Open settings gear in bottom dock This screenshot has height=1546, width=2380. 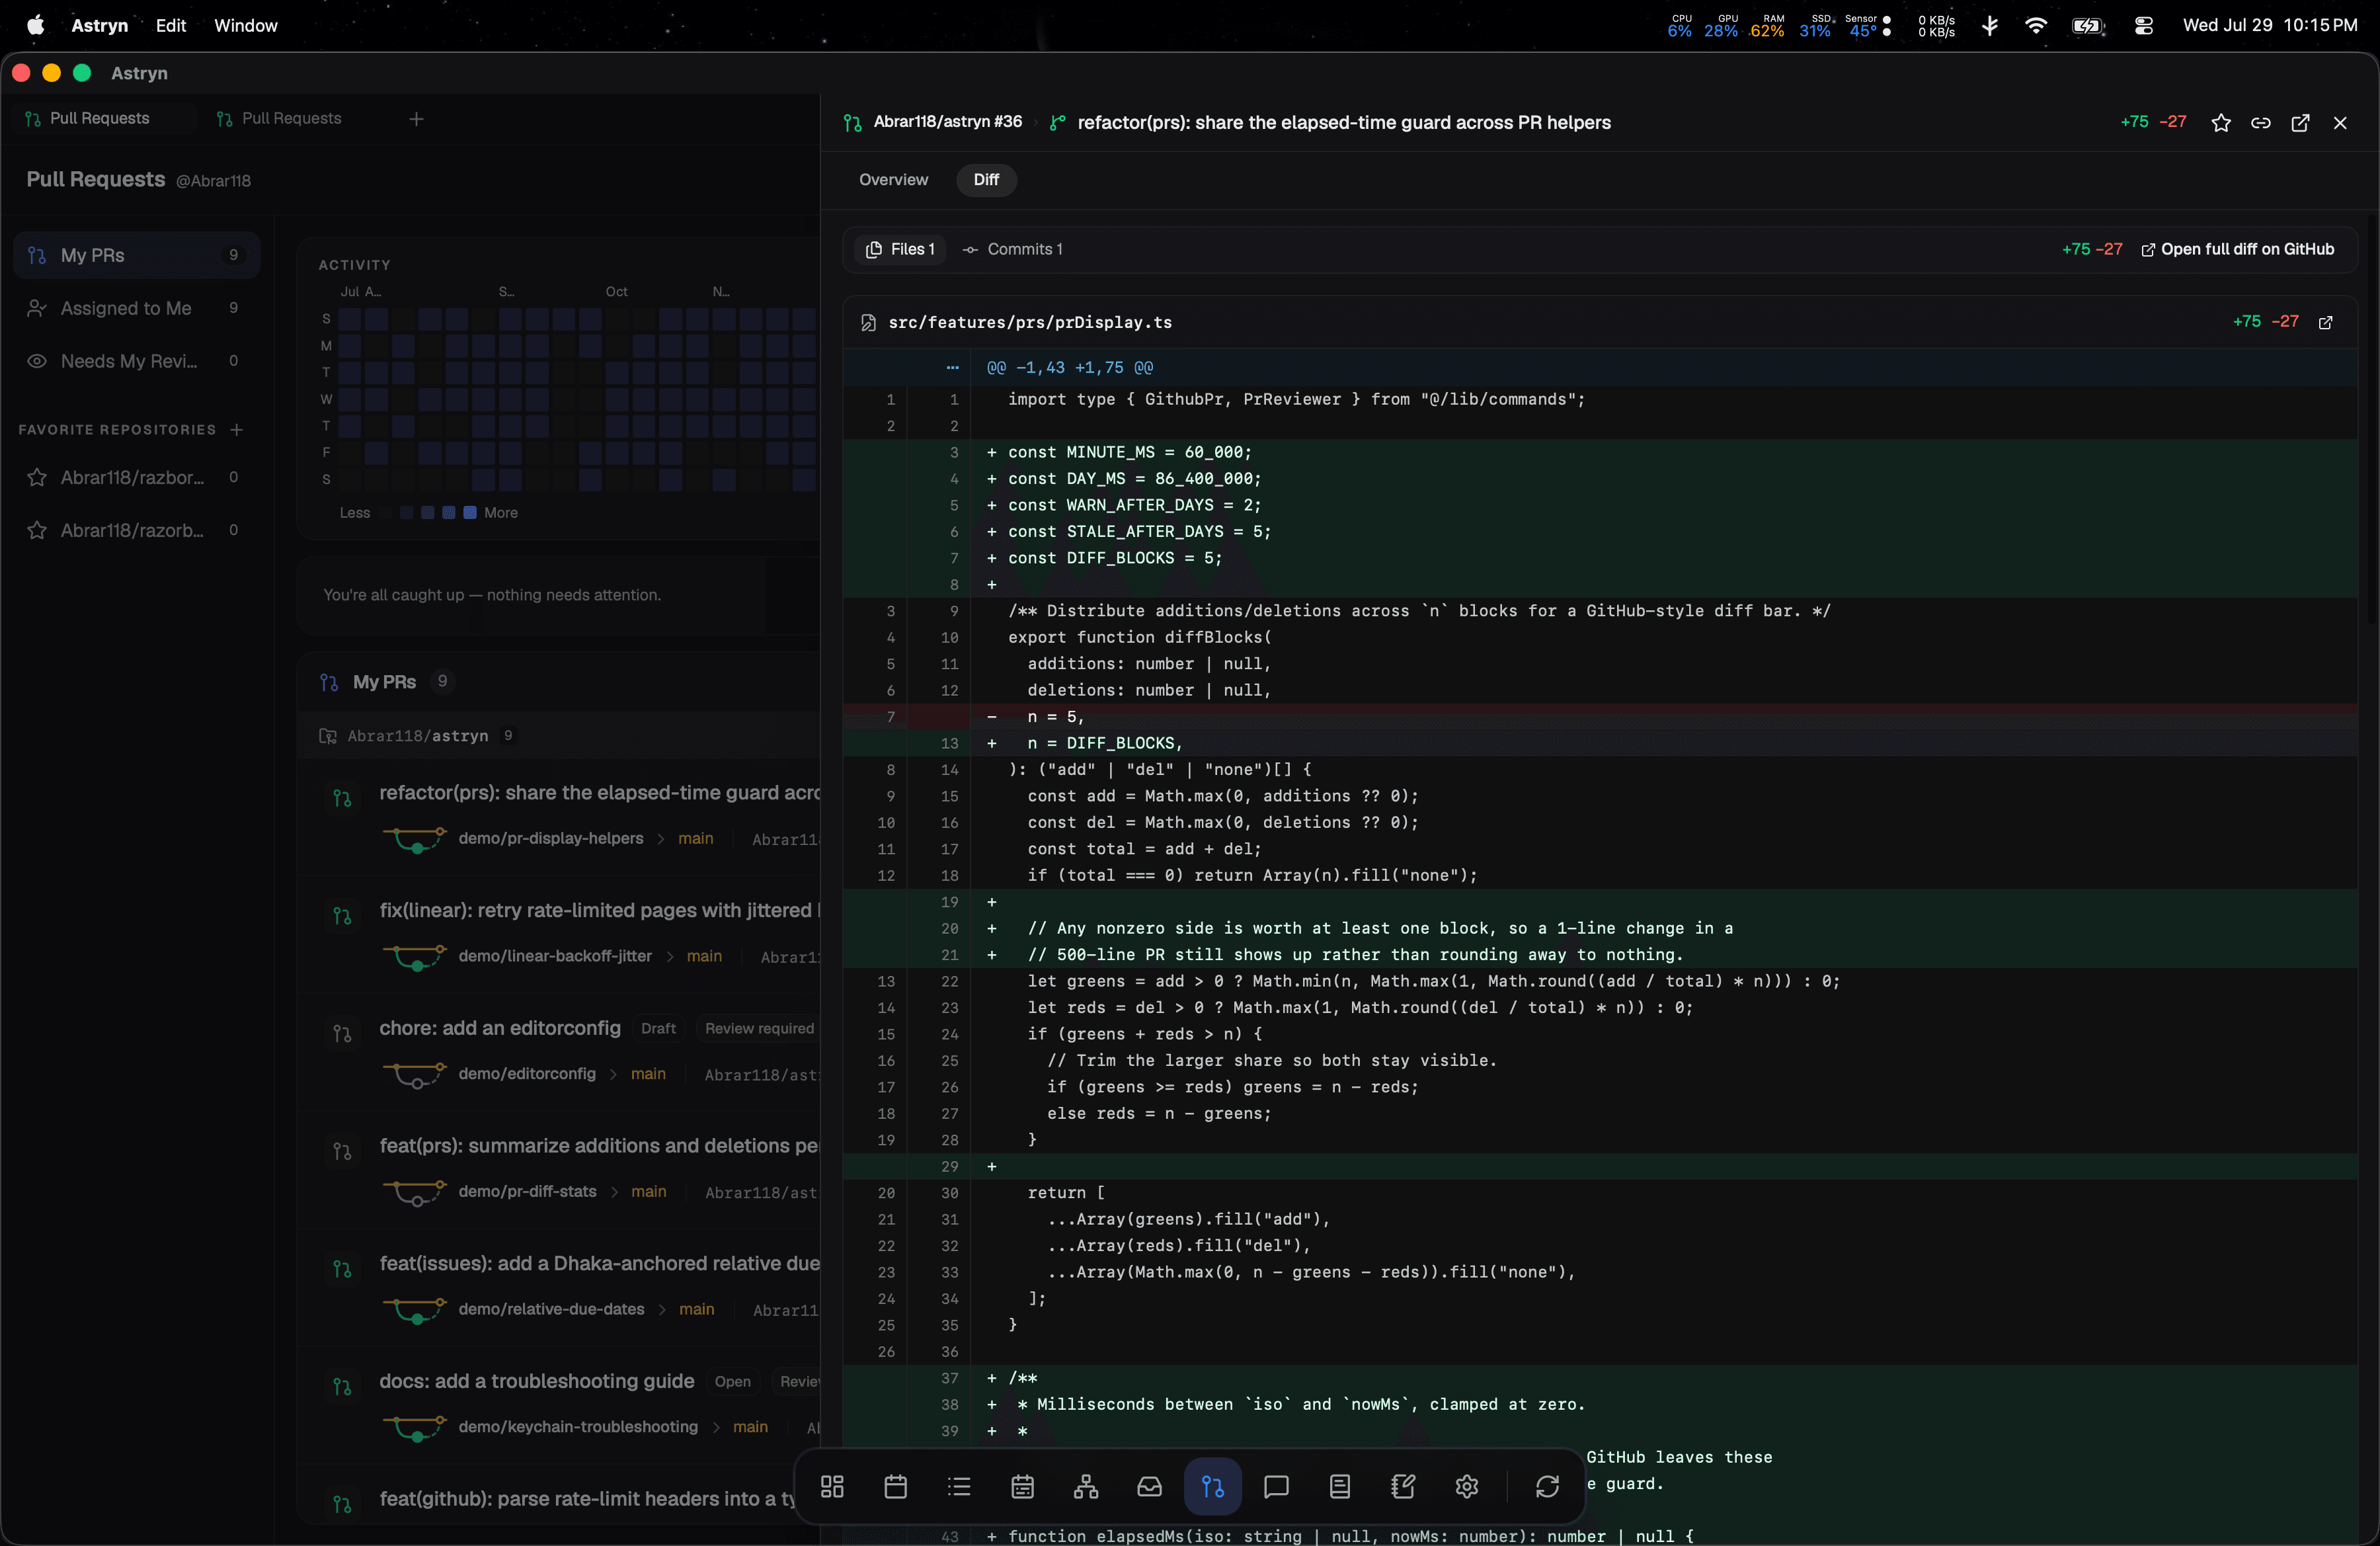1467,1487
